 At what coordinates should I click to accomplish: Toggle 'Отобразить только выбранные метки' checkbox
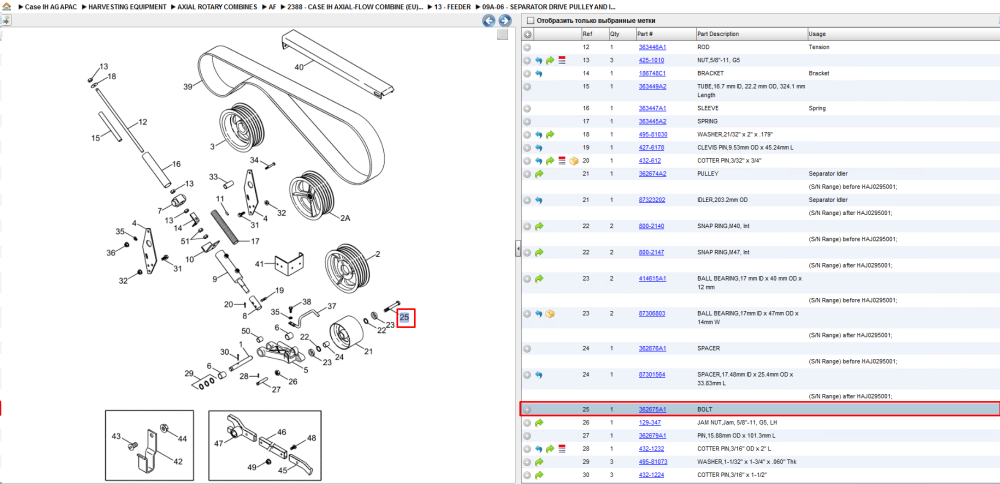(x=531, y=20)
